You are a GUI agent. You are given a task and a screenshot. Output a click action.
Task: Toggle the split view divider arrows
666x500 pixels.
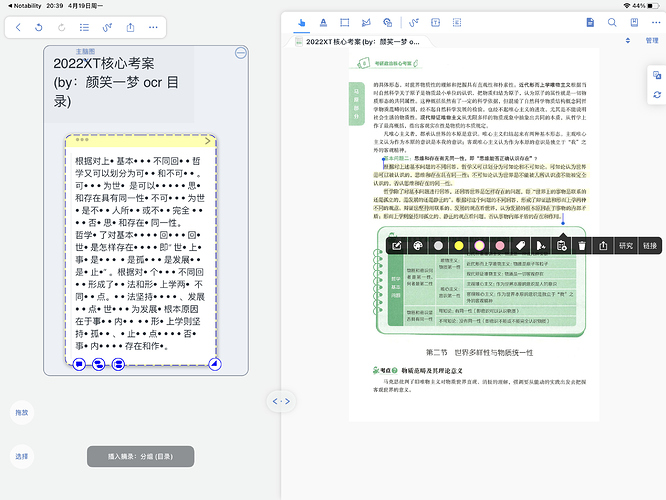tap(281, 401)
